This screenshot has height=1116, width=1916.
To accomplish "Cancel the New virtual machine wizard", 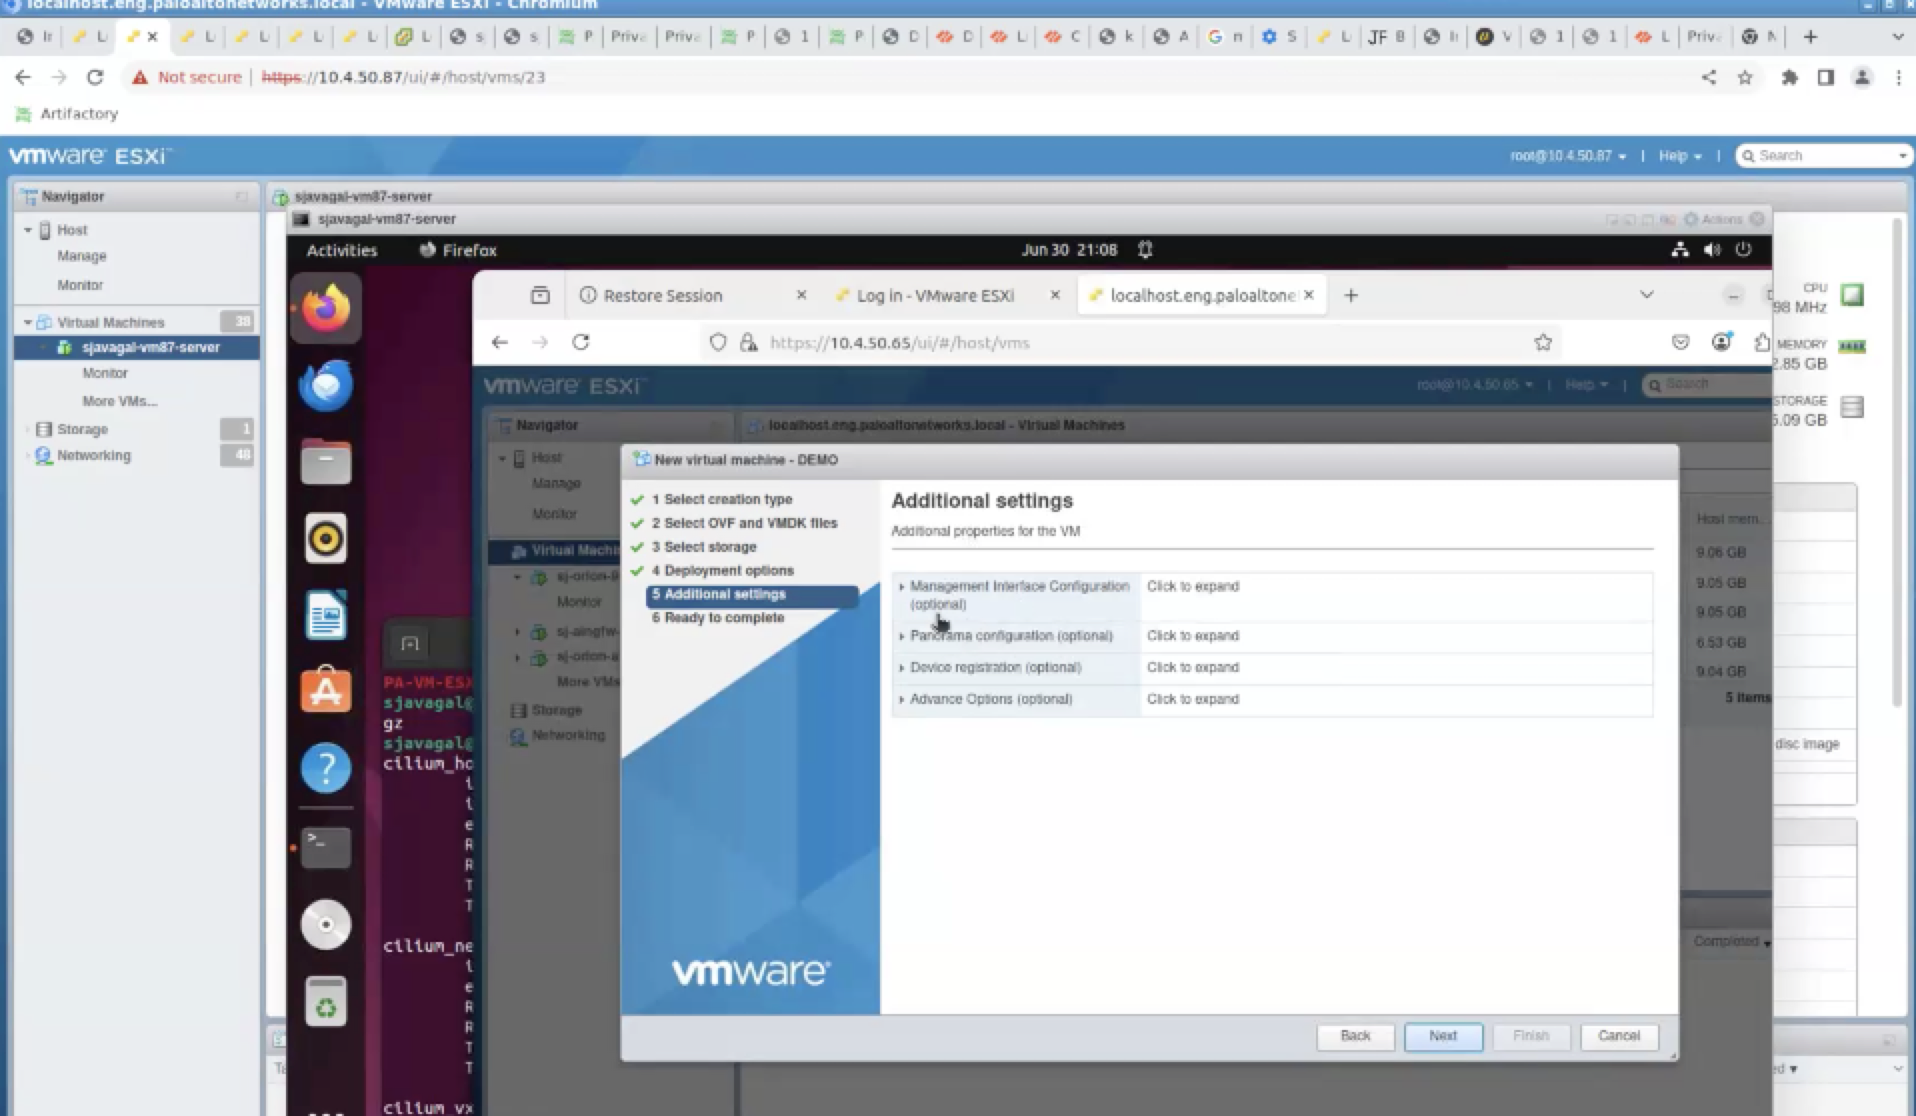I will [x=1618, y=1036].
